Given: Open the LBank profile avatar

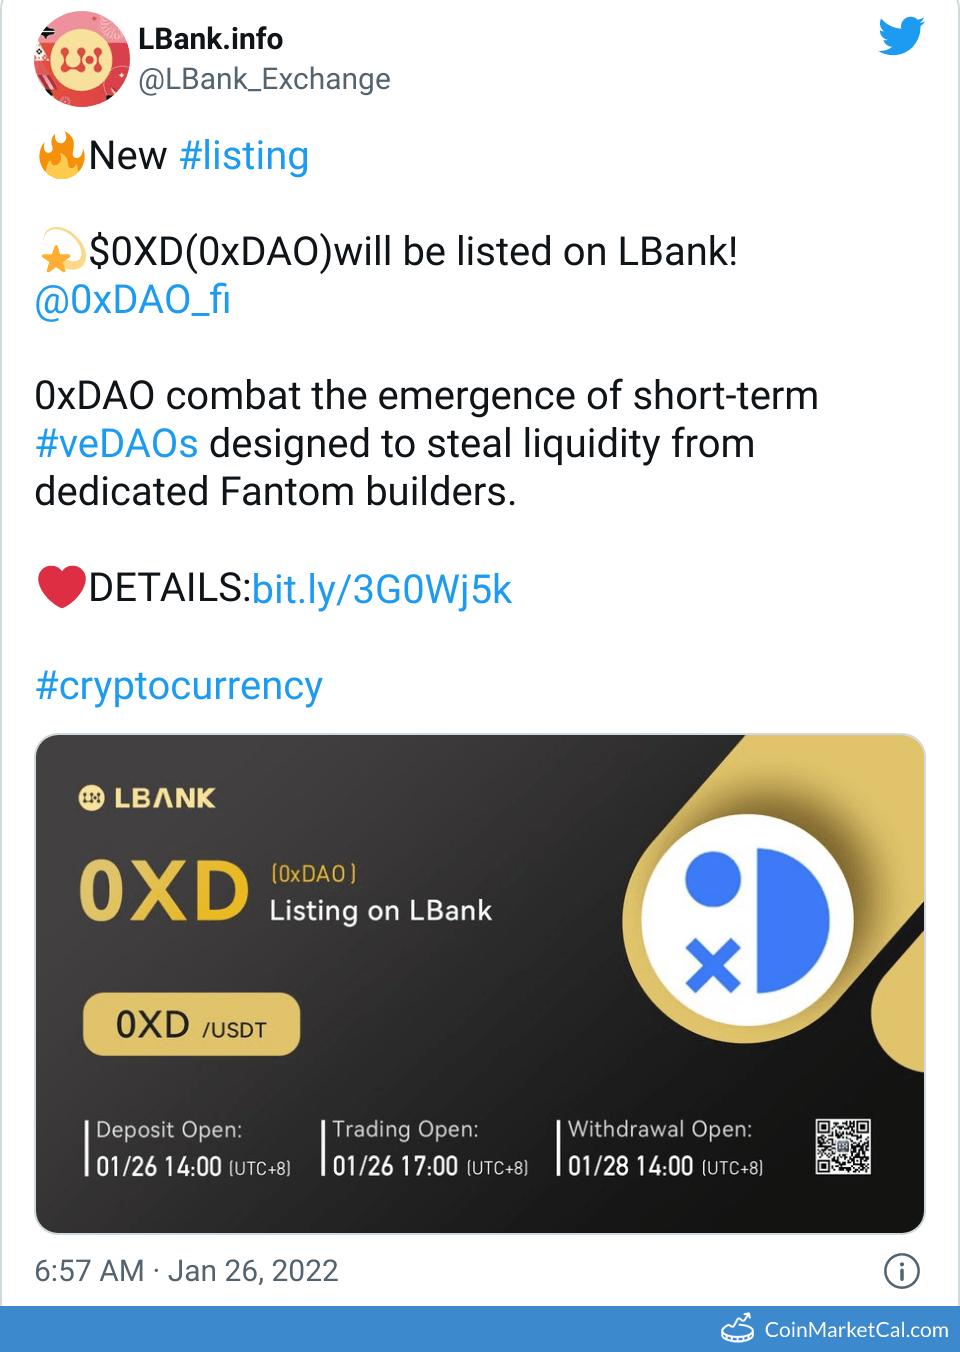Looking at the screenshot, I should click(82, 59).
